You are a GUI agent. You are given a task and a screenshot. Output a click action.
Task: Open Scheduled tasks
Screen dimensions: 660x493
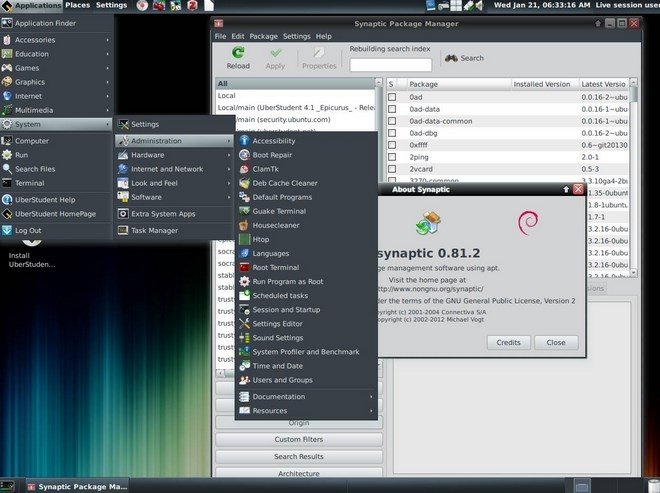point(306,296)
